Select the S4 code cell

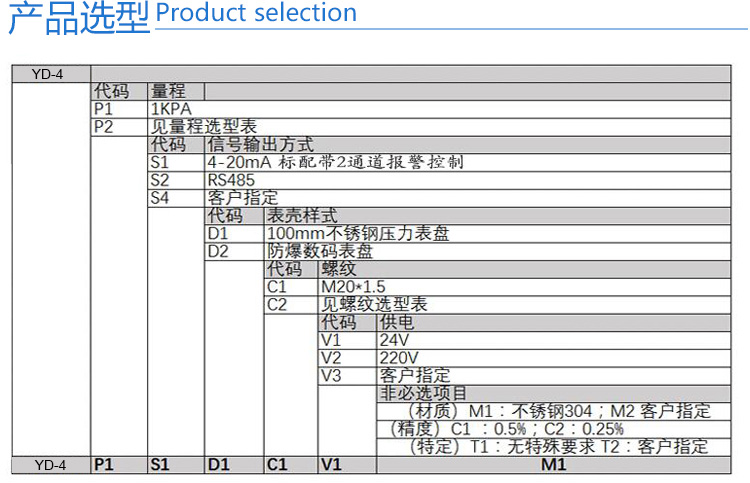[x=160, y=198]
